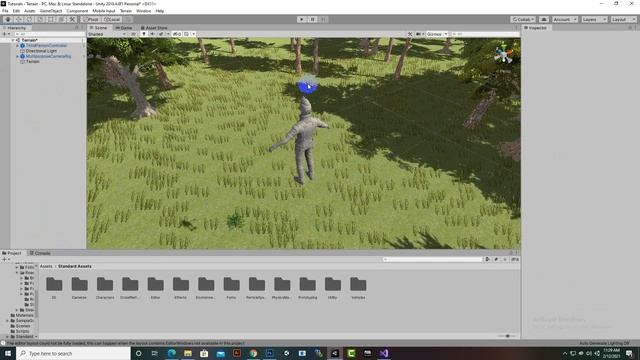
Task: Select the Move tool
Action: [x=18, y=19]
